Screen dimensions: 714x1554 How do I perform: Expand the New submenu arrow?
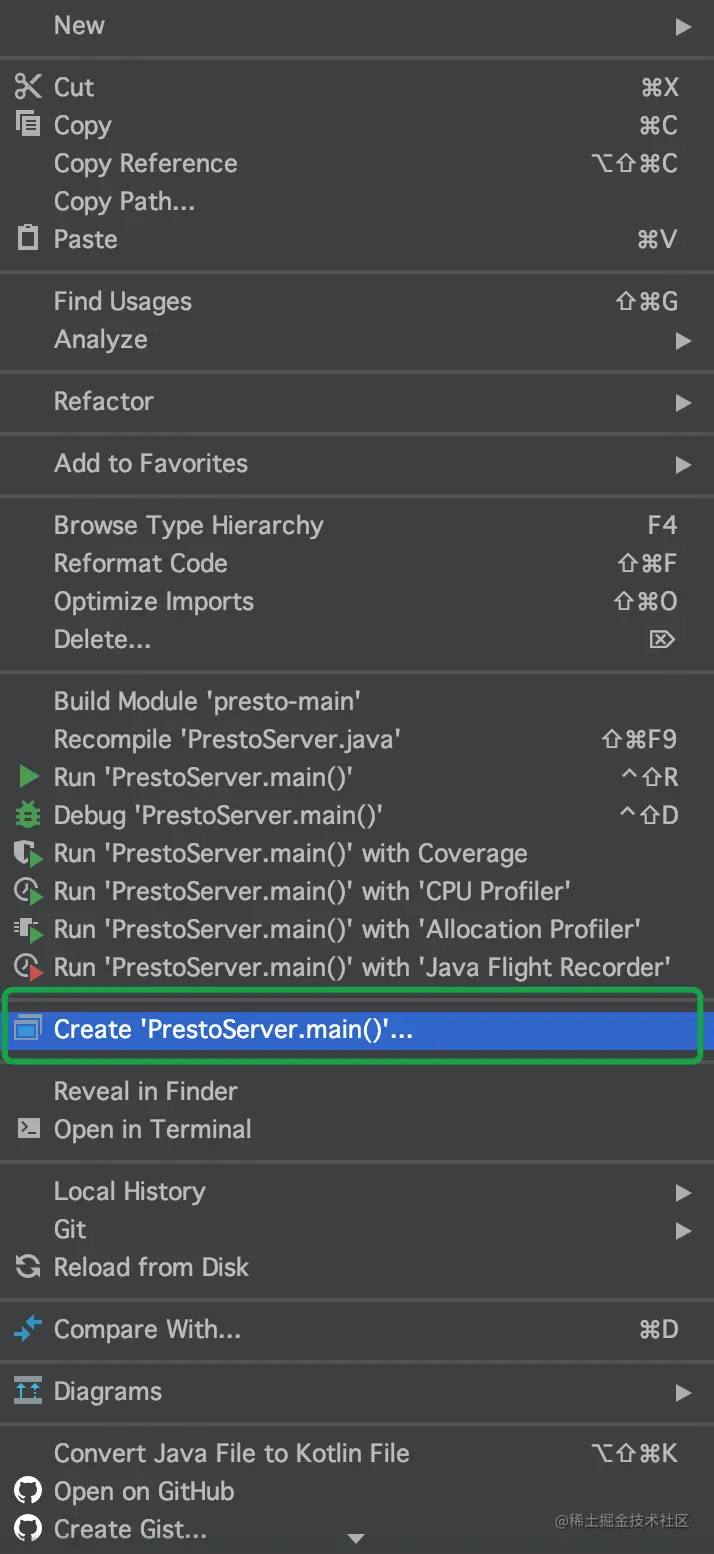pyautogui.click(x=683, y=26)
